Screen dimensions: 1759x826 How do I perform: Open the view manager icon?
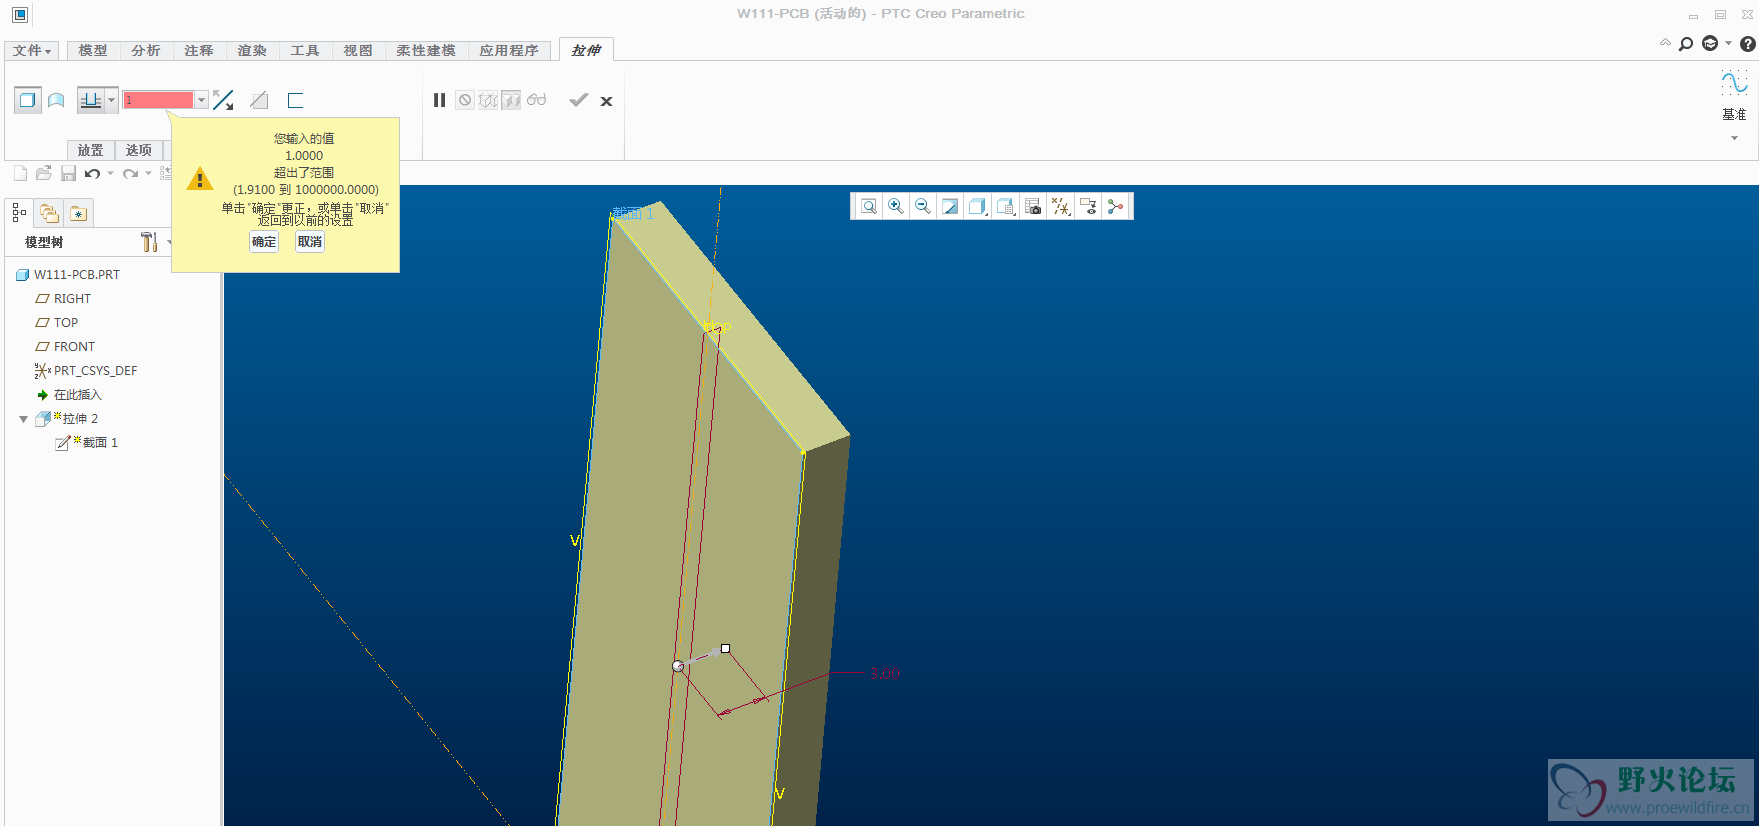pos(1033,207)
